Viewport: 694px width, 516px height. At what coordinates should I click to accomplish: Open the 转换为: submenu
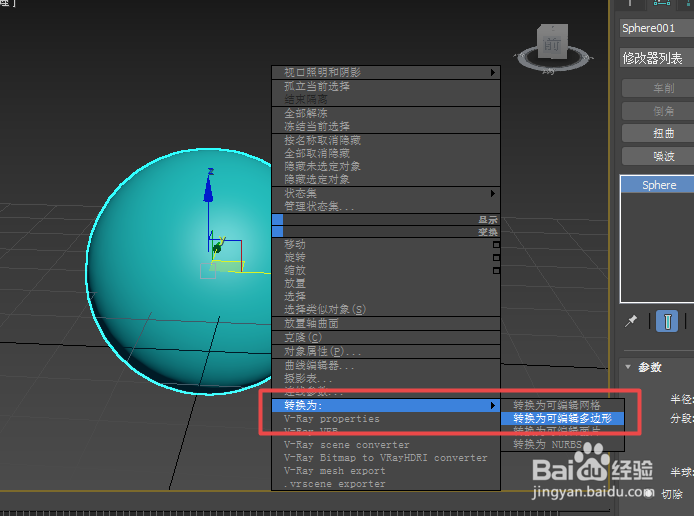(386, 405)
